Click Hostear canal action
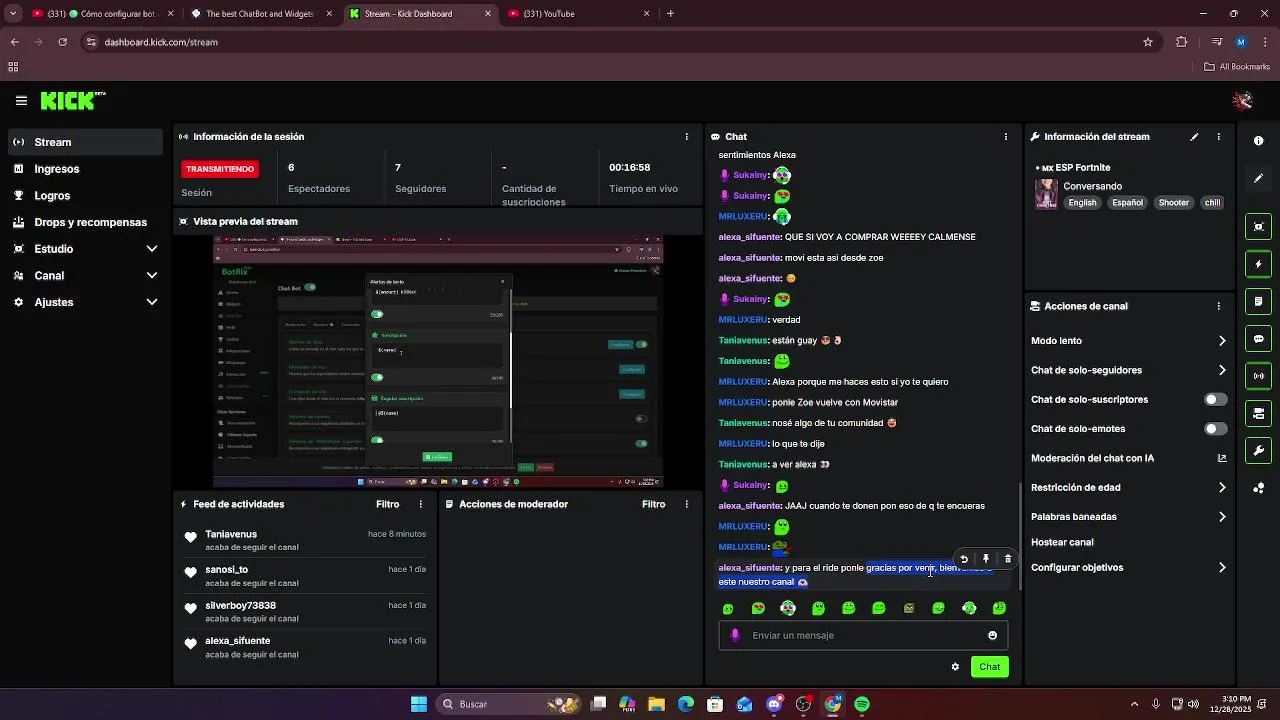 (x=1062, y=543)
